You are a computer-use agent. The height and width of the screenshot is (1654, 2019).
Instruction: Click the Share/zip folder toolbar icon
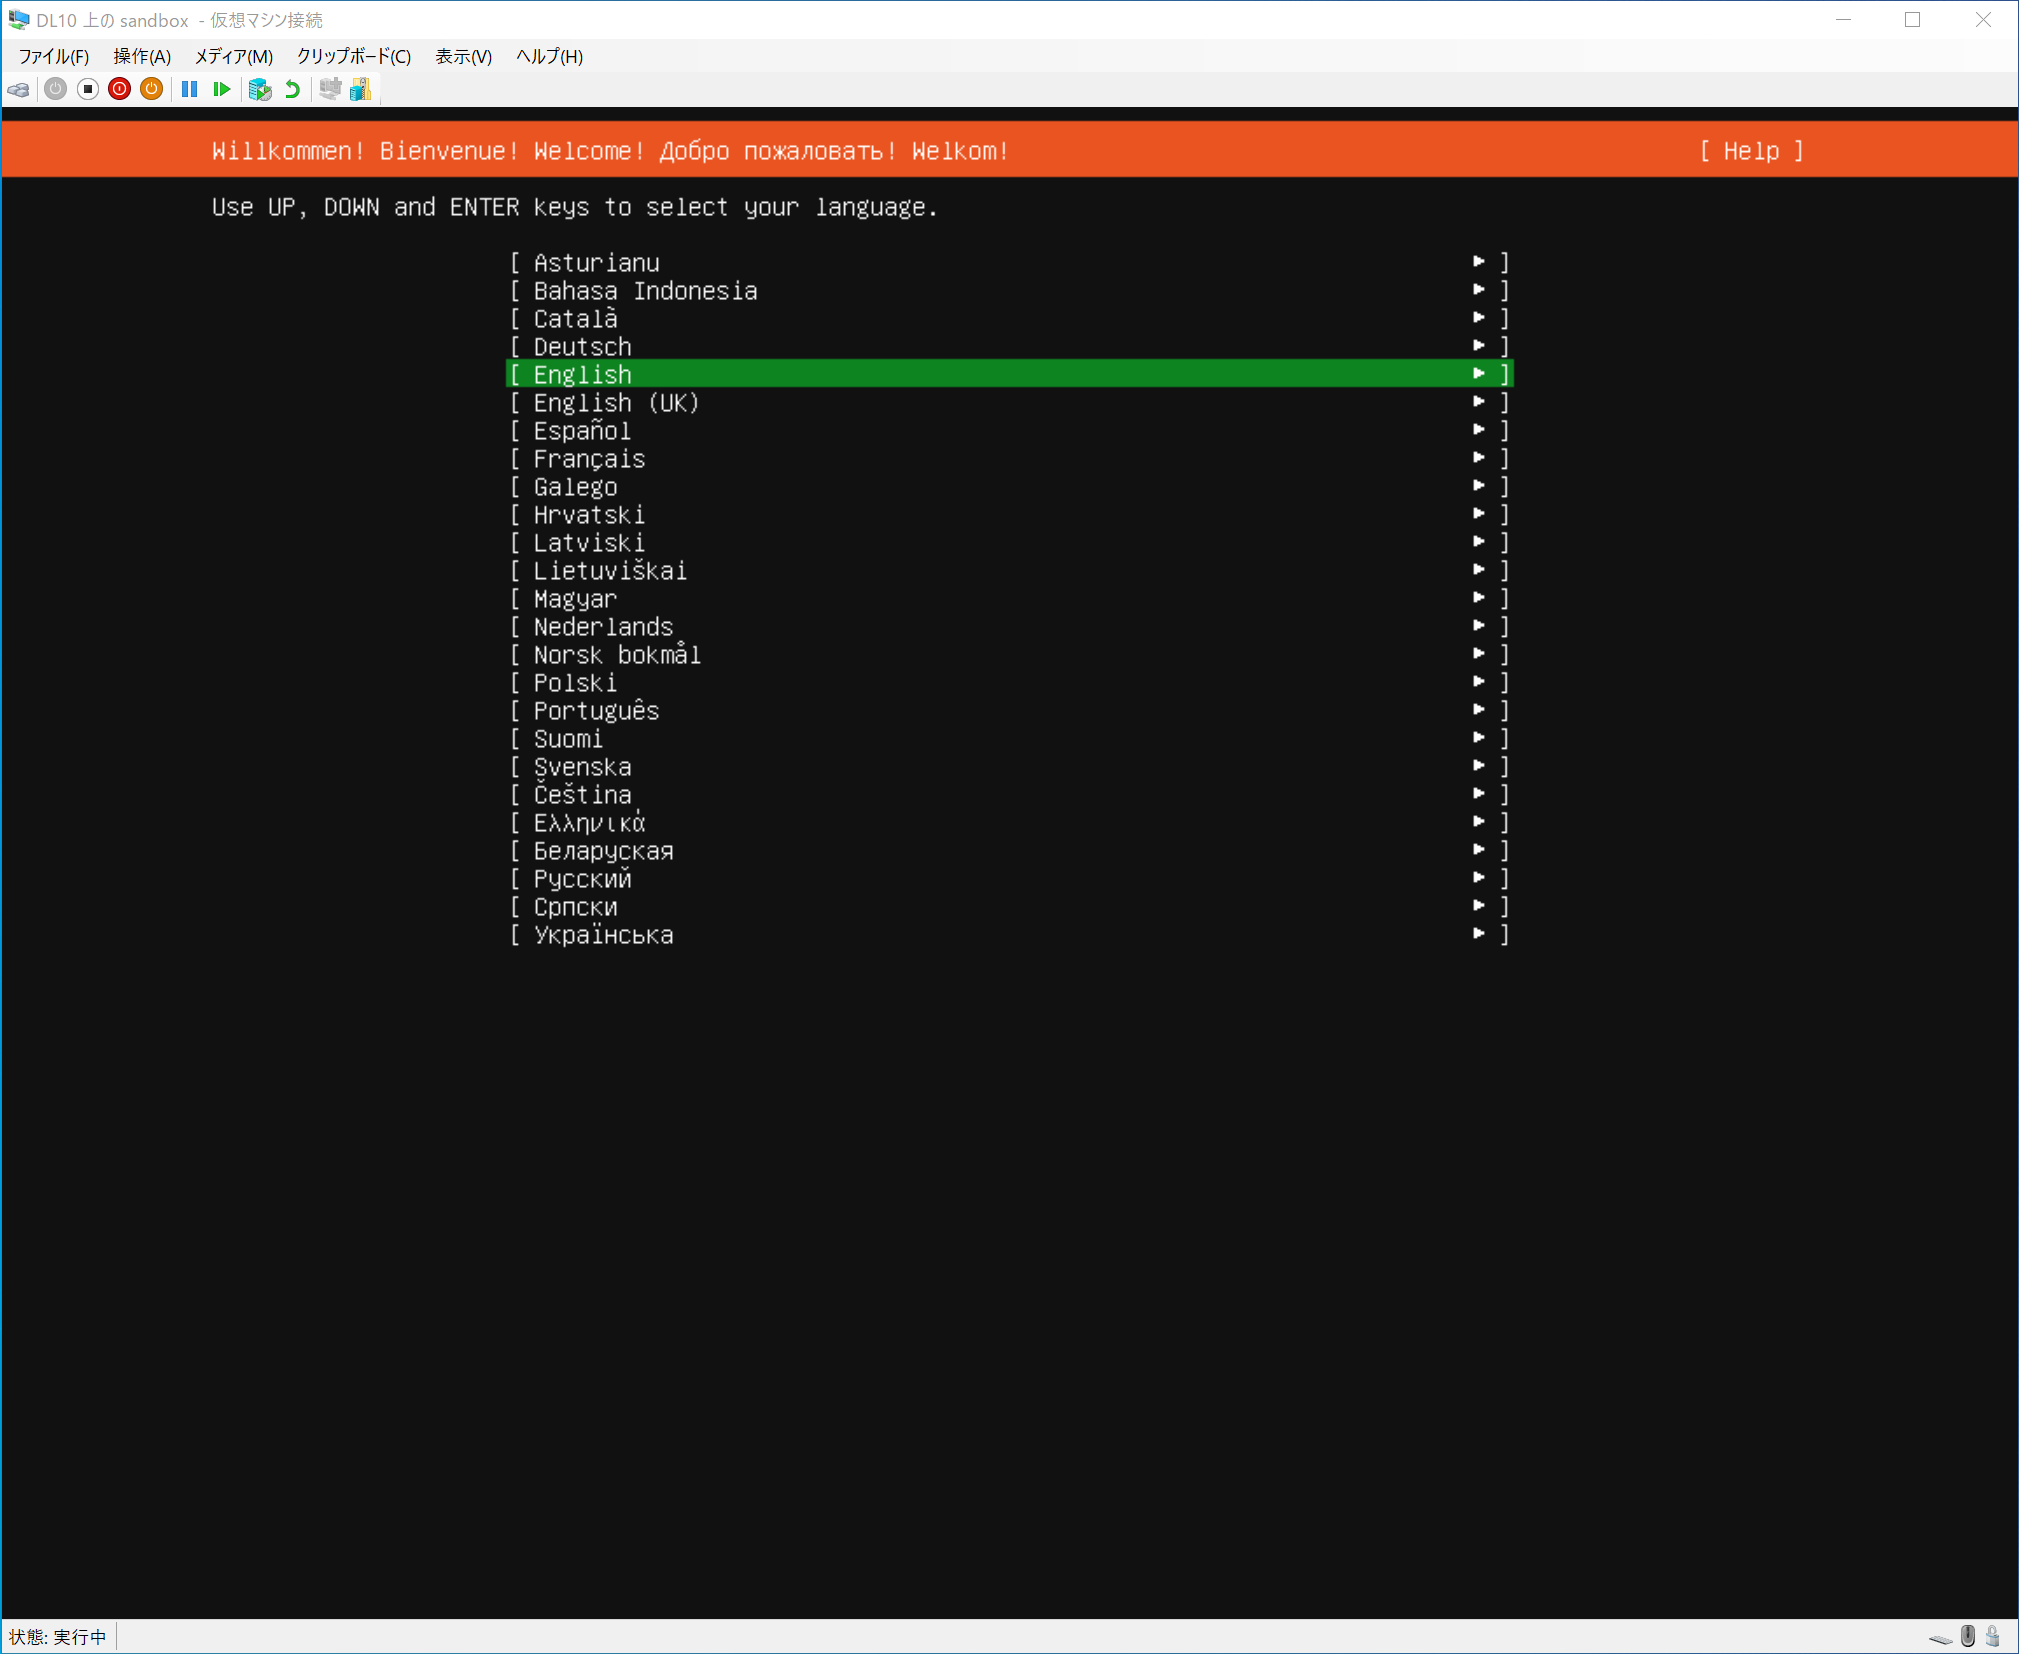(x=361, y=90)
